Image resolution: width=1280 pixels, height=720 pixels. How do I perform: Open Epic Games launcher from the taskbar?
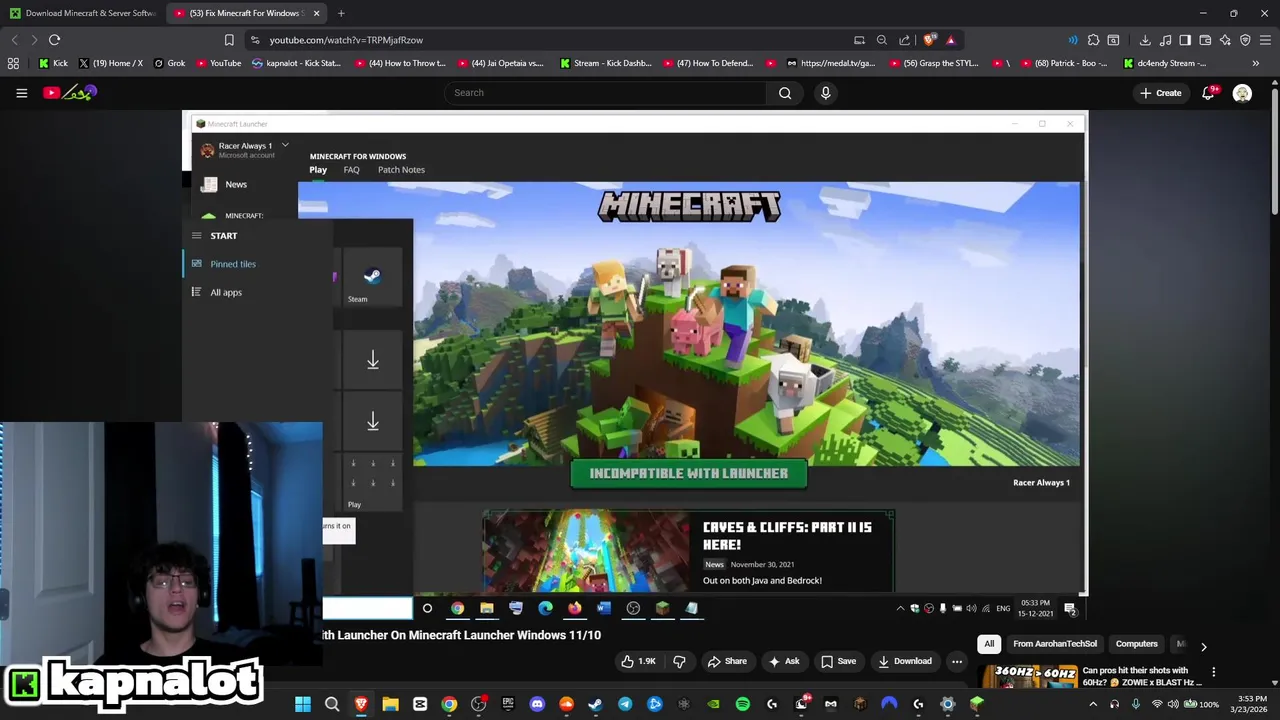[508, 704]
